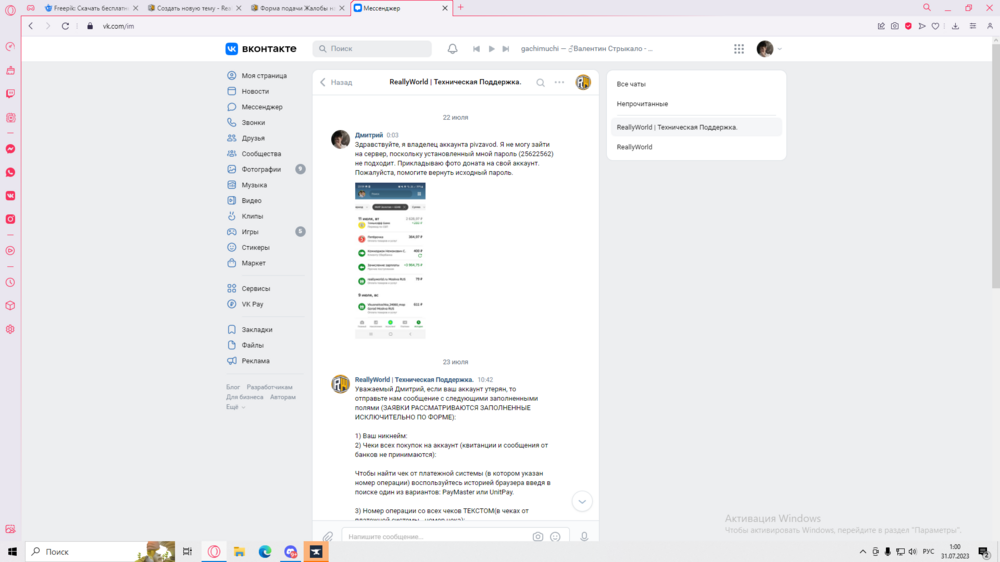Focus the Напишите сообщение input field
Viewport: 1000px width, 562px height.
437,536
